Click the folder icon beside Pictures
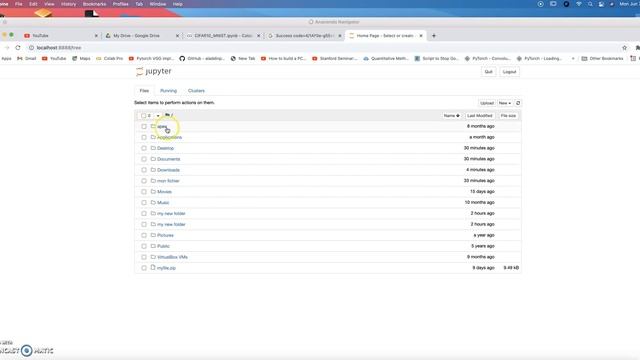 pos(153,235)
